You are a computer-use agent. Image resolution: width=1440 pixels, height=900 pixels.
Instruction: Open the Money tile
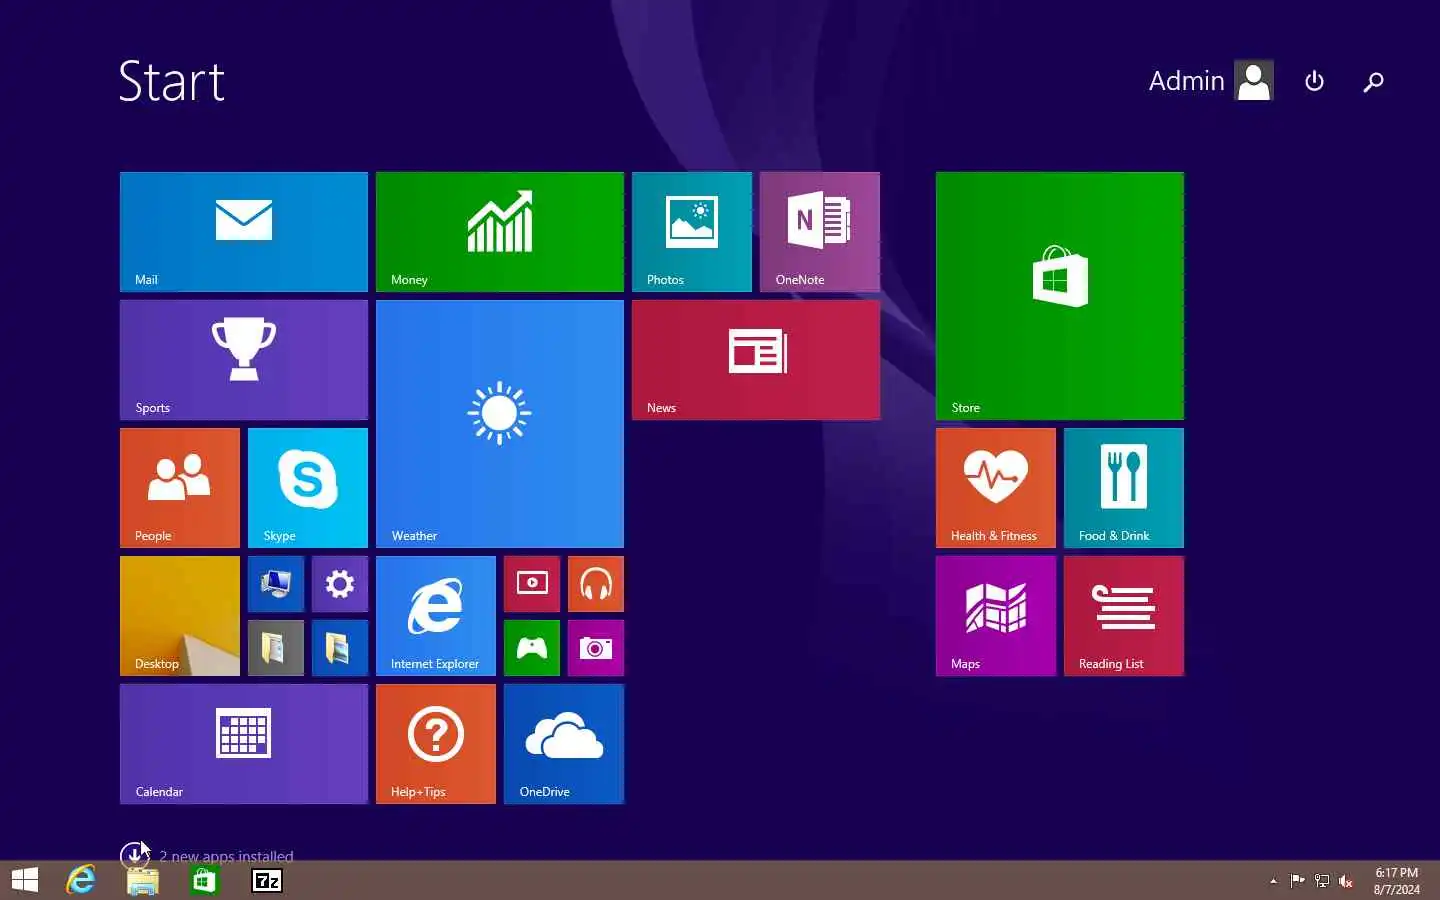(x=500, y=232)
